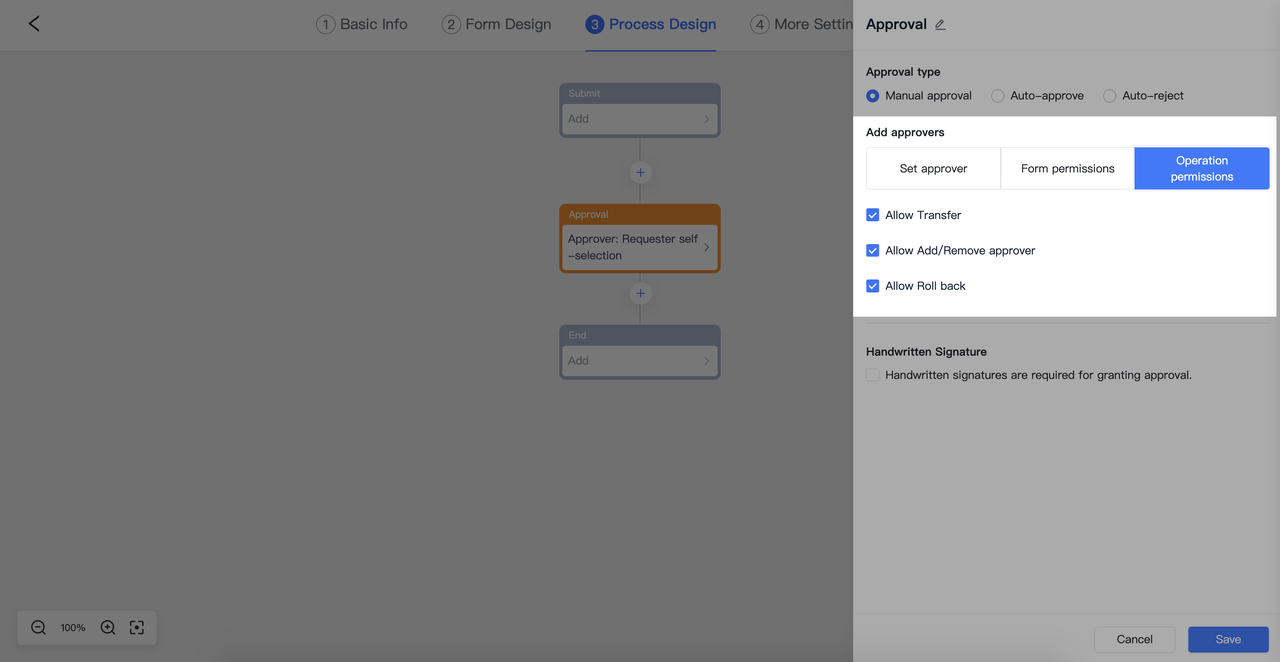
Task: Expand the Submit node chevron
Action: [x=706, y=119]
